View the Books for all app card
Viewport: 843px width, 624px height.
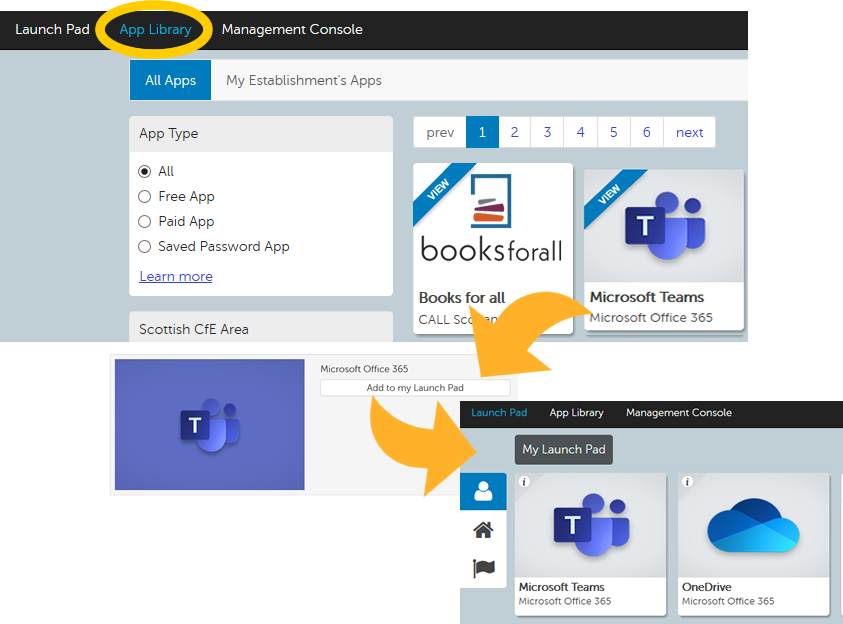click(492, 248)
